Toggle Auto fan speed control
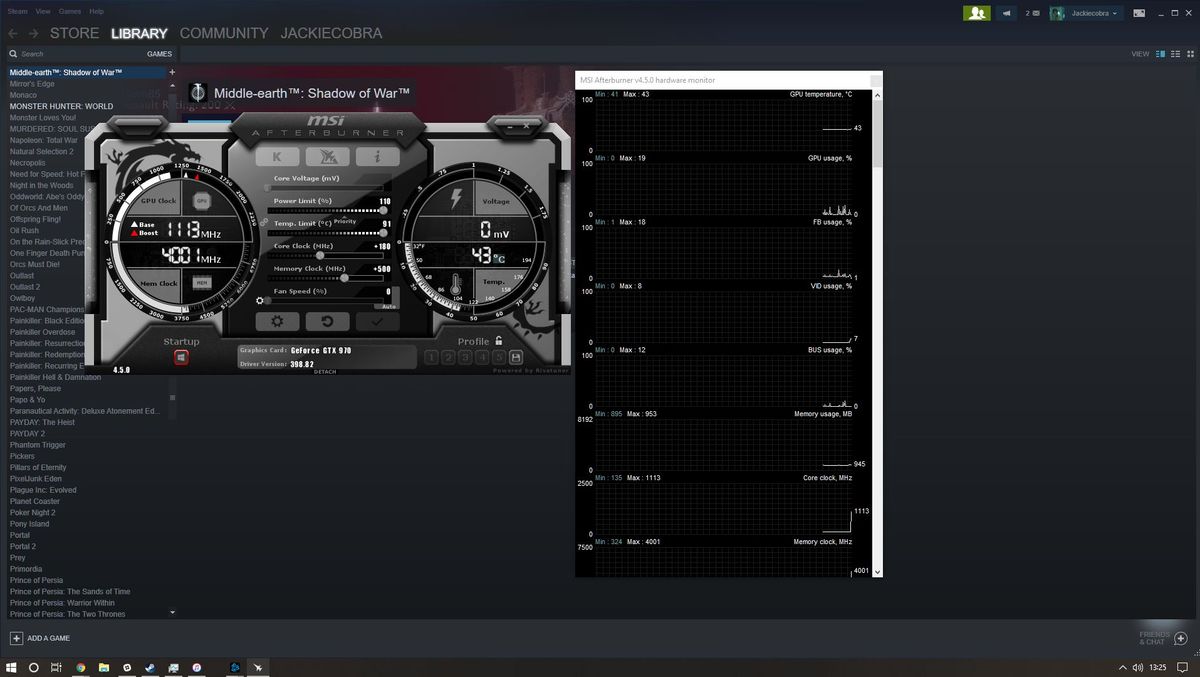 (x=389, y=306)
